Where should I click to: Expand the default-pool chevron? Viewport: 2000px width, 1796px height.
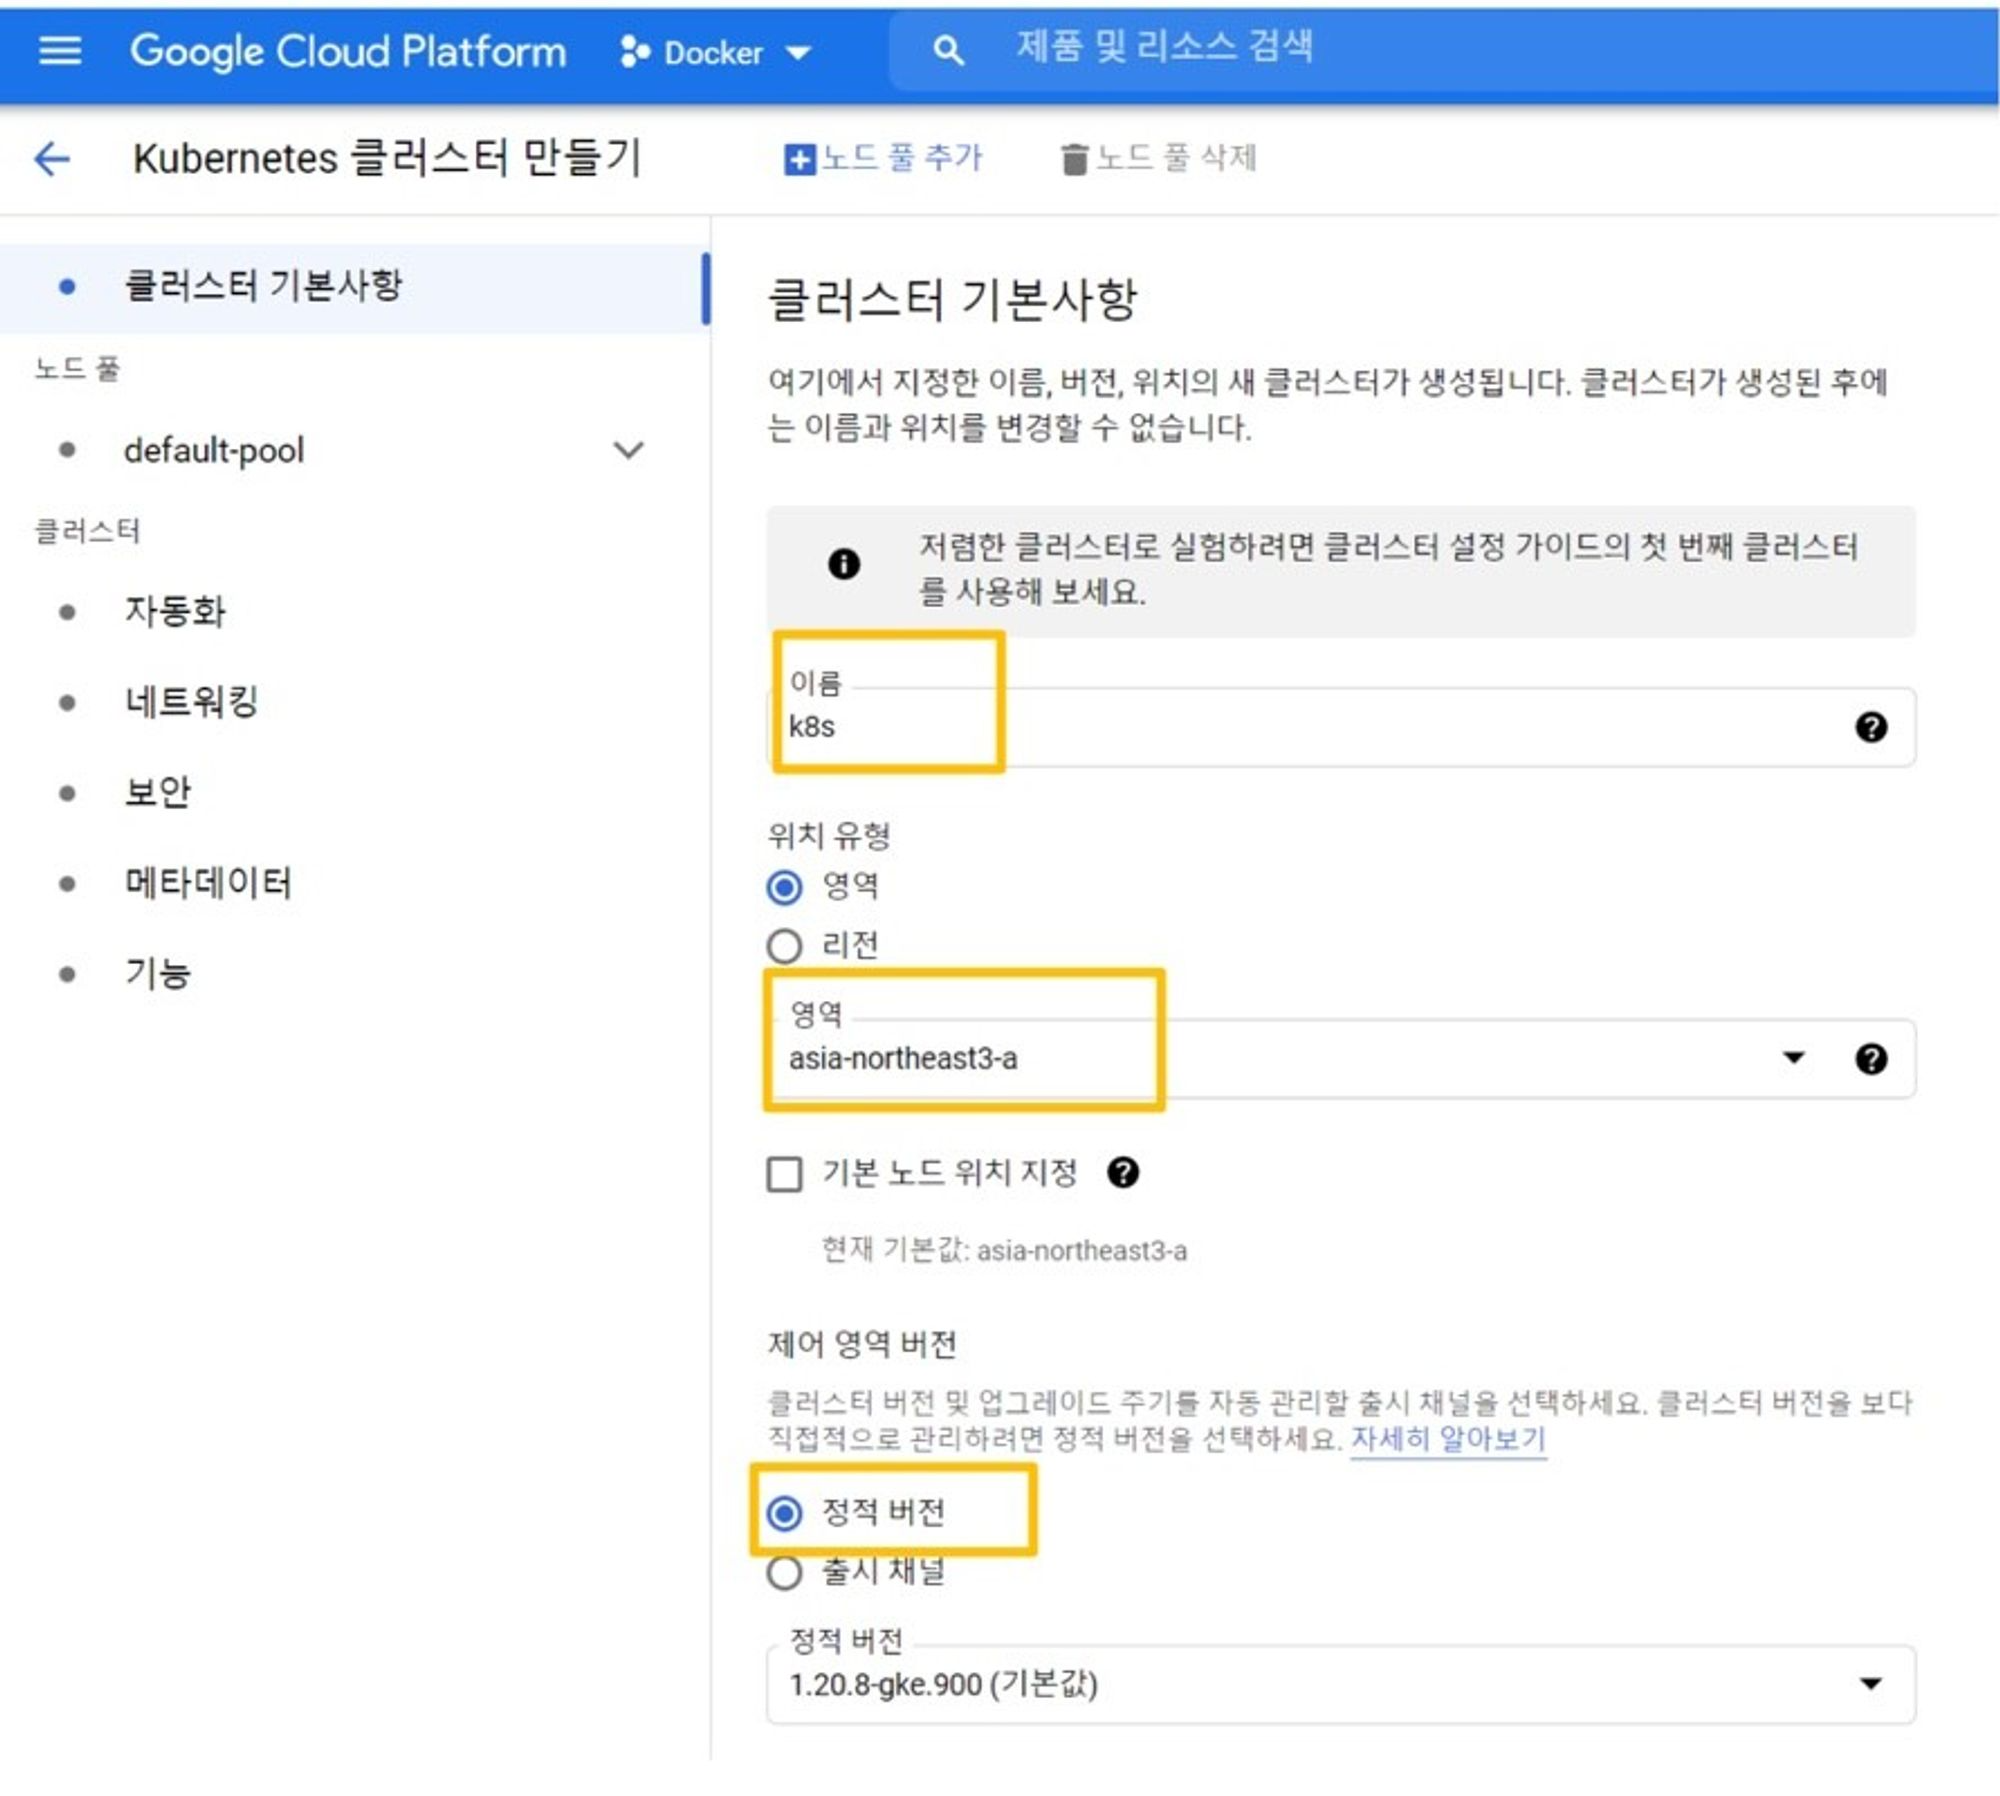point(628,450)
